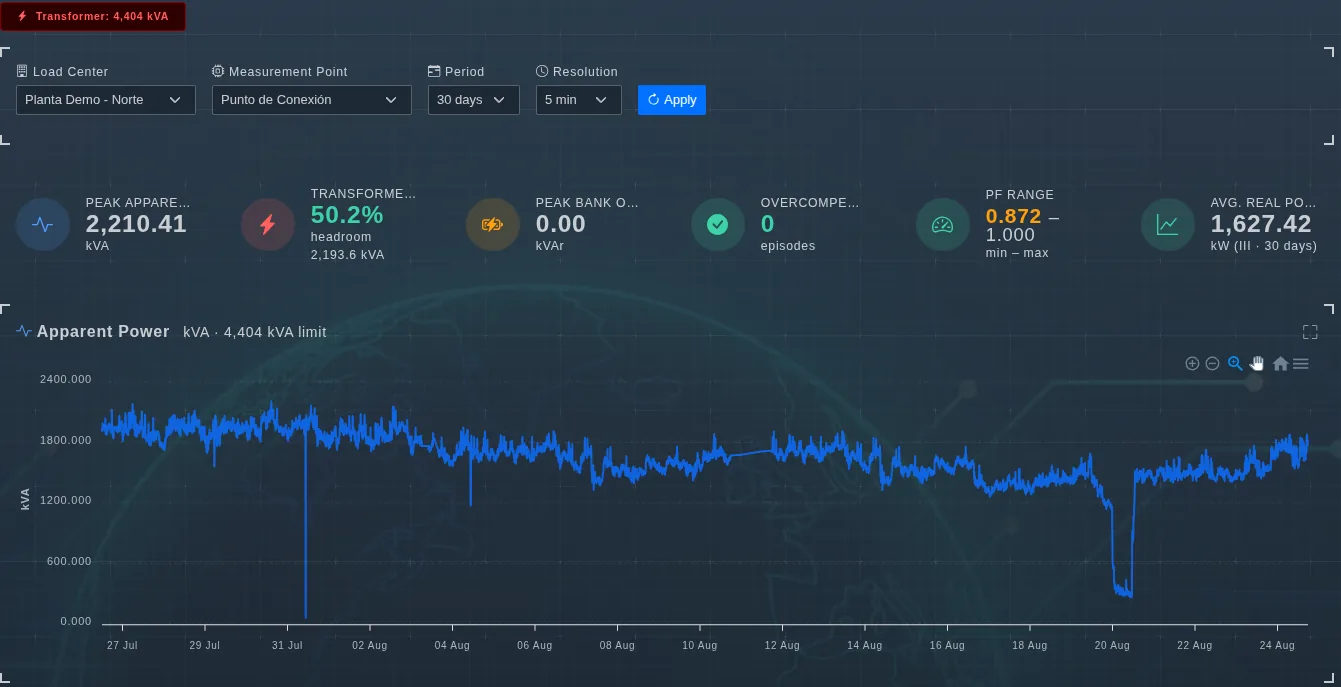This screenshot has width=1341, height=687.
Task: Click the Transformer headroom lightning icon
Action: coord(267,225)
